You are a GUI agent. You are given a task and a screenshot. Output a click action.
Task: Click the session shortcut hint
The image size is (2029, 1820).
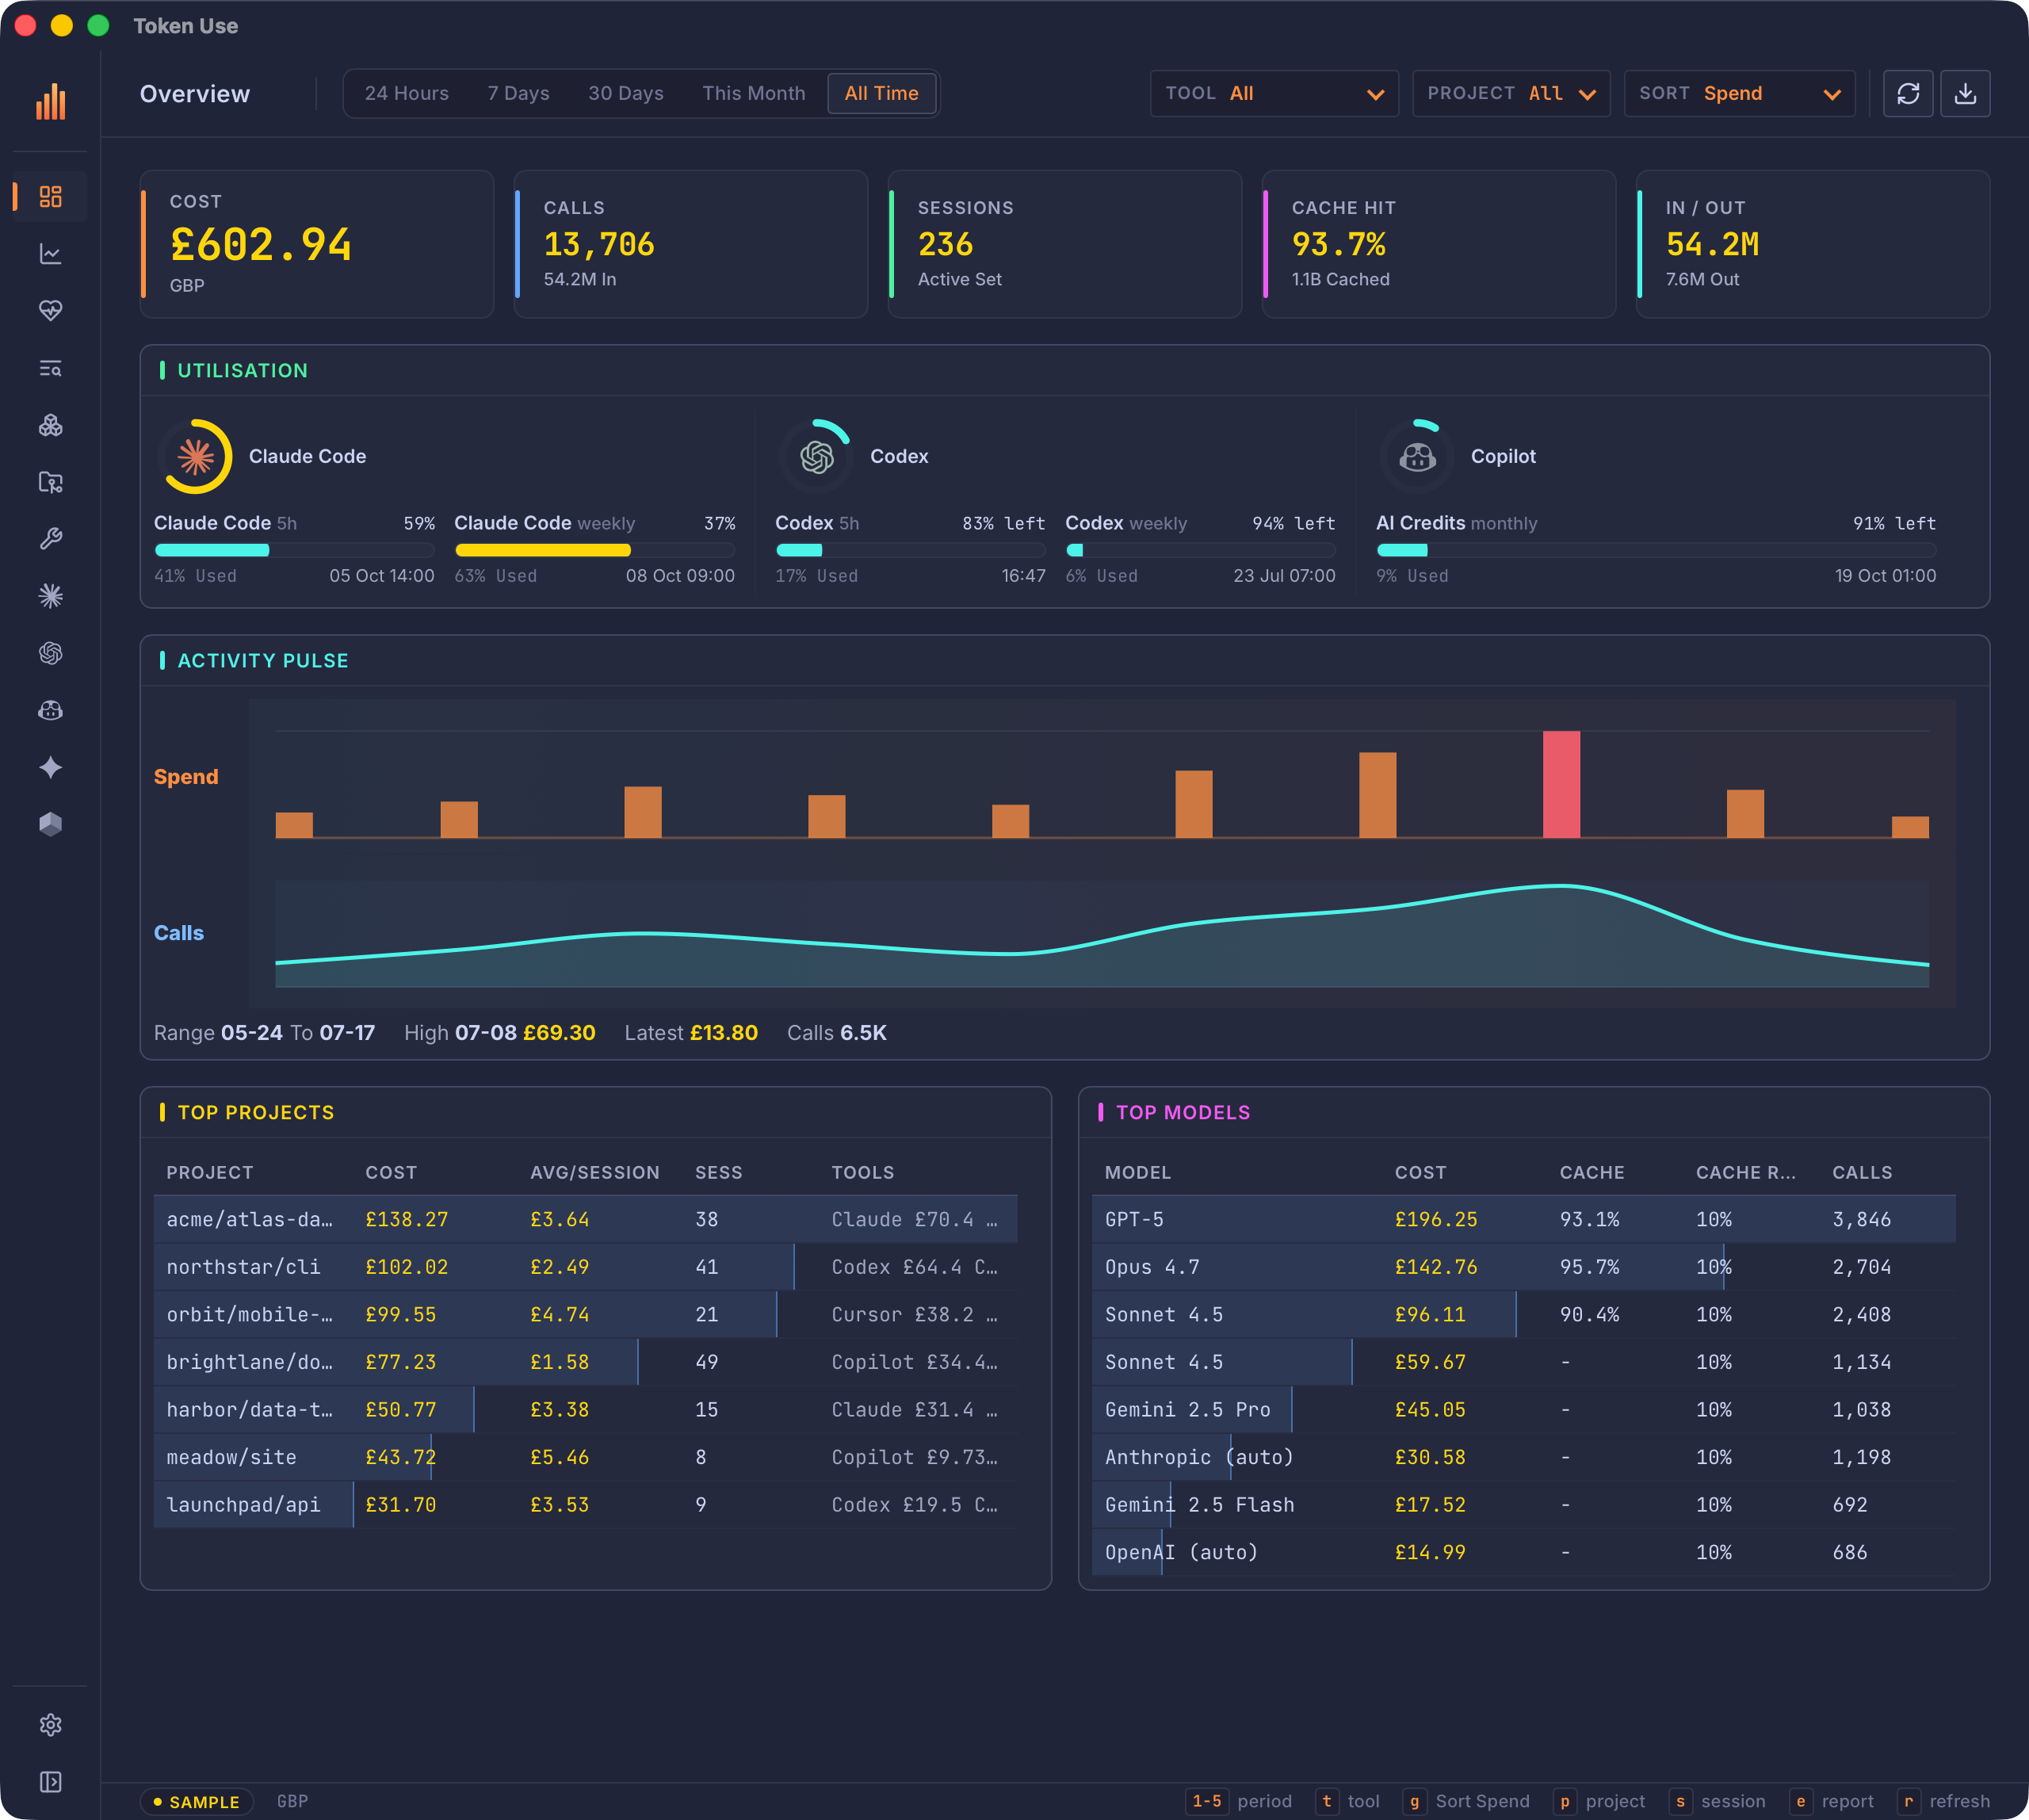coord(1717,1801)
